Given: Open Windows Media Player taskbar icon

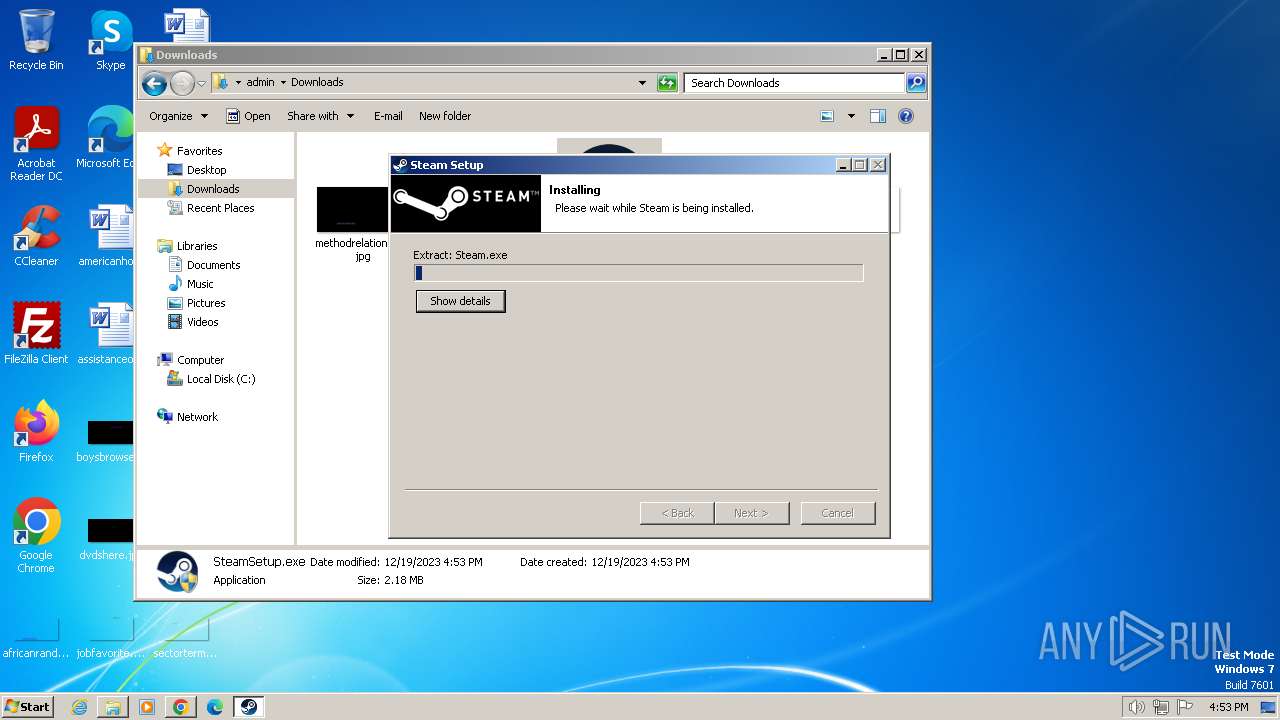Looking at the screenshot, I should click(147, 707).
